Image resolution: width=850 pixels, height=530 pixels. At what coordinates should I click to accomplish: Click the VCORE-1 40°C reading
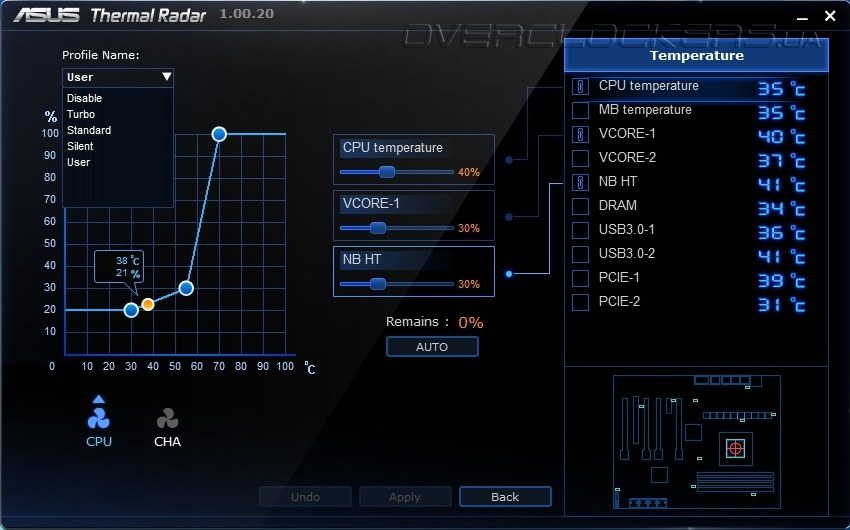pos(781,137)
